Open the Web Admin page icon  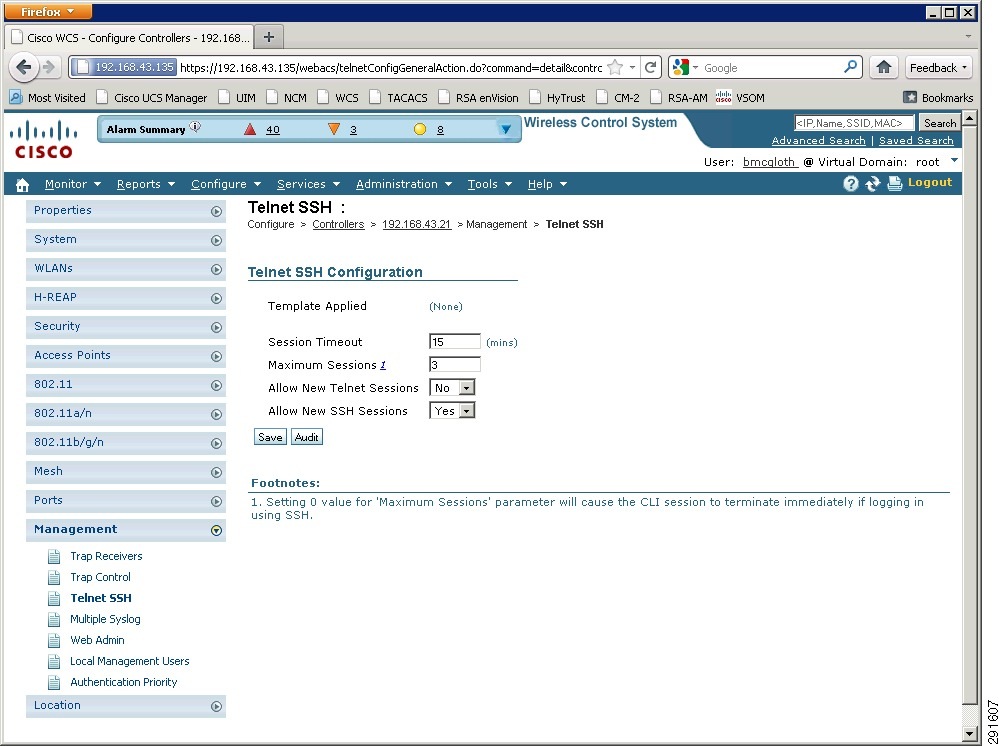(55, 640)
